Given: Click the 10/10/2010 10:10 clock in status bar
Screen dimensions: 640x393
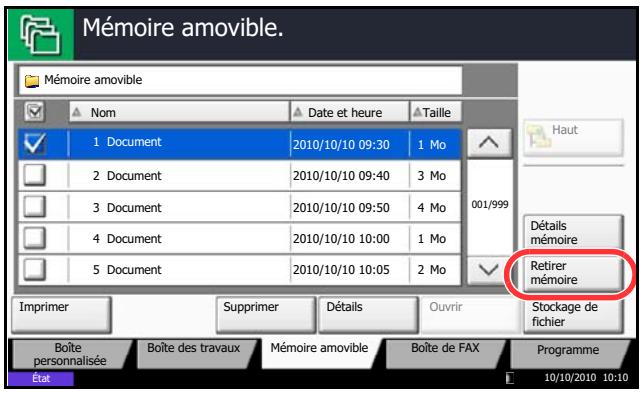Looking at the screenshot, I should pos(586,378).
